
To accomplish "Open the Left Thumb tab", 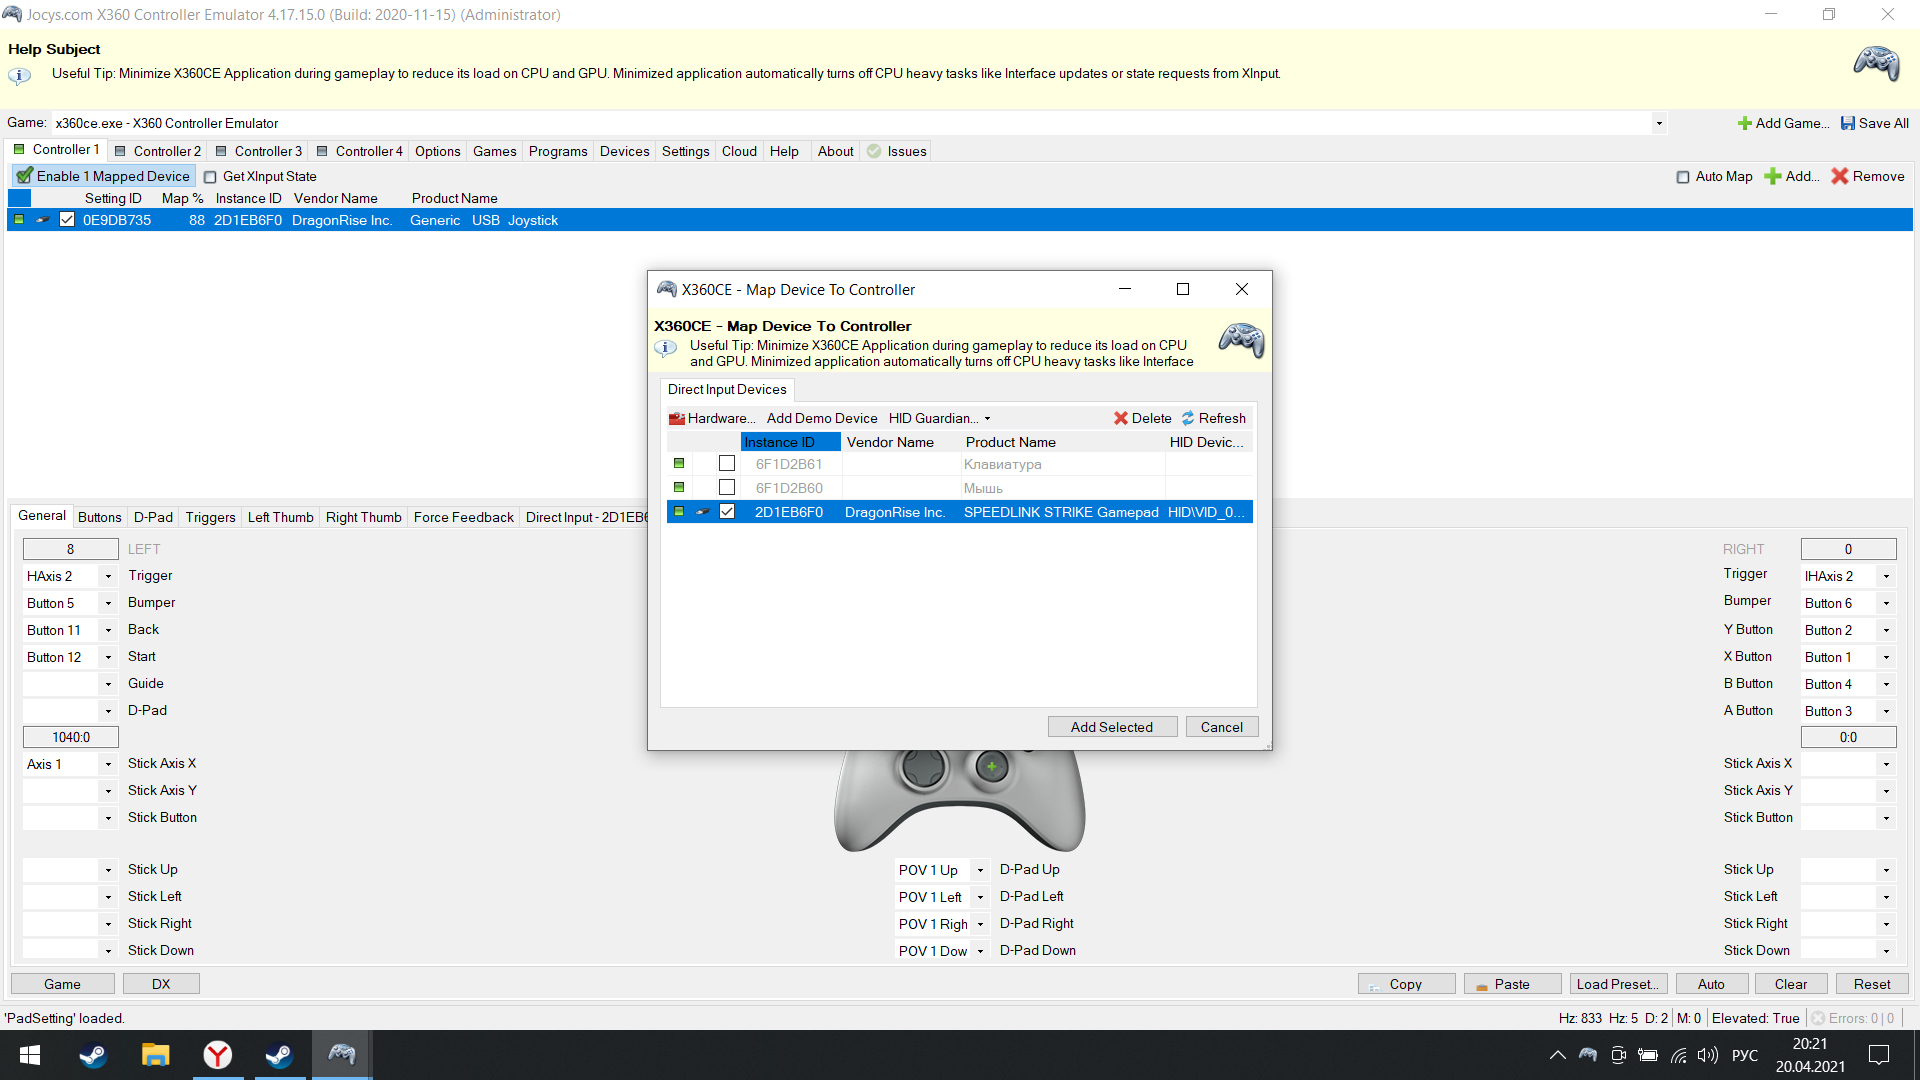I will [280, 517].
